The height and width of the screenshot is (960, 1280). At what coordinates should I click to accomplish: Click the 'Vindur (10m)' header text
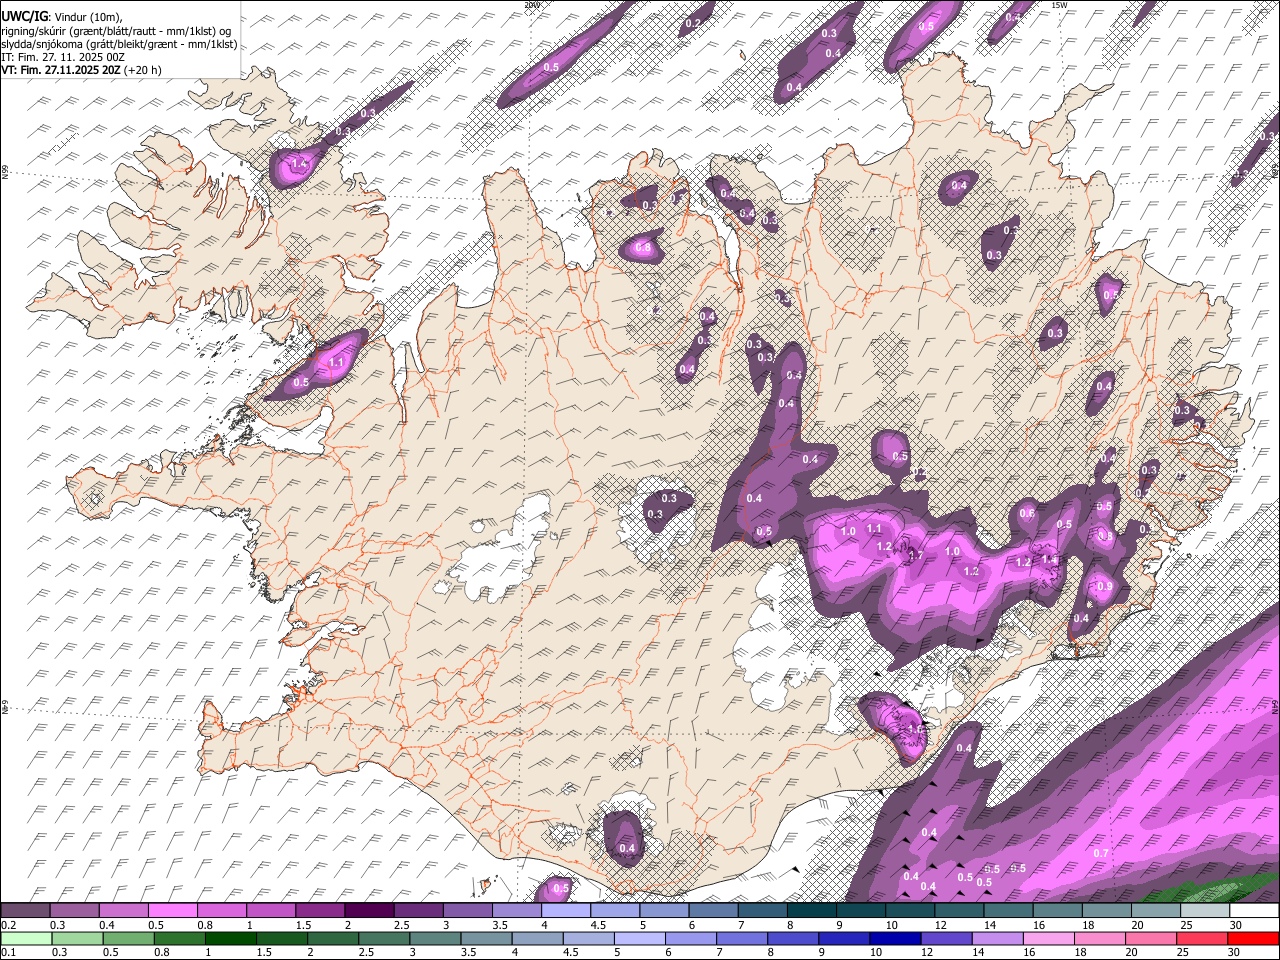(89, 17)
